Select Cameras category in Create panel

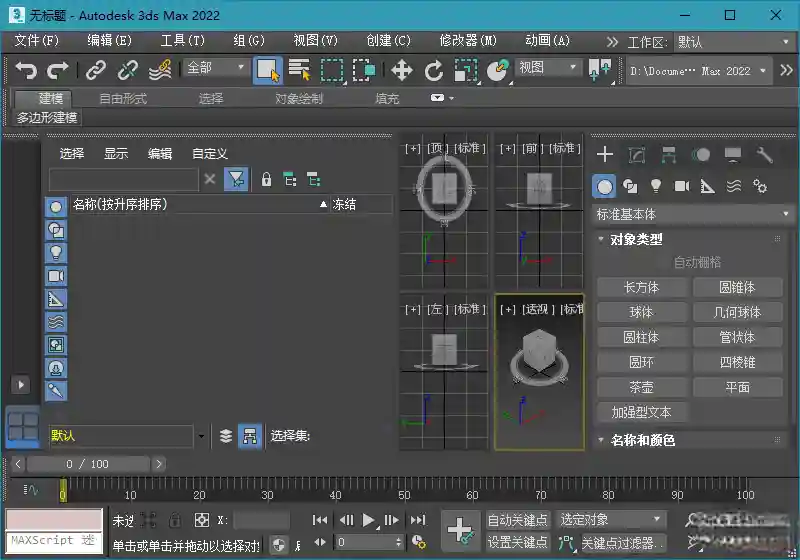point(682,187)
